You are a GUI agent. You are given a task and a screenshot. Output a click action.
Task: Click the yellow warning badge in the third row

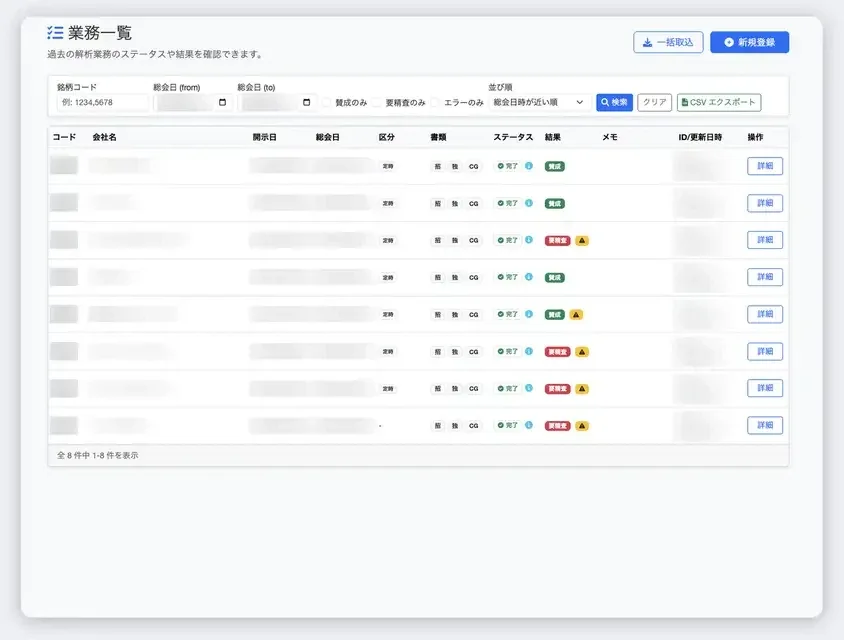point(582,241)
